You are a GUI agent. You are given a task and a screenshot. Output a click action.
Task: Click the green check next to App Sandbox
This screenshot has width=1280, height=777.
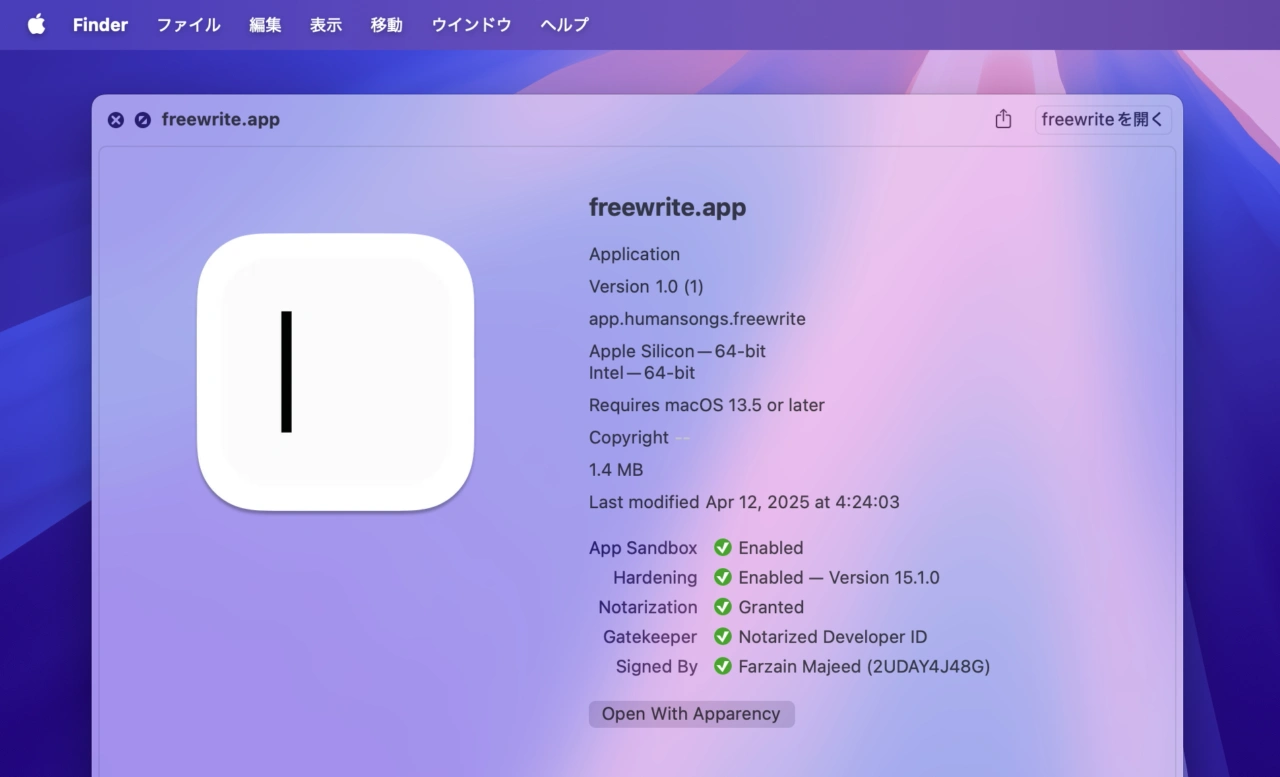click(x=723, y=548)
